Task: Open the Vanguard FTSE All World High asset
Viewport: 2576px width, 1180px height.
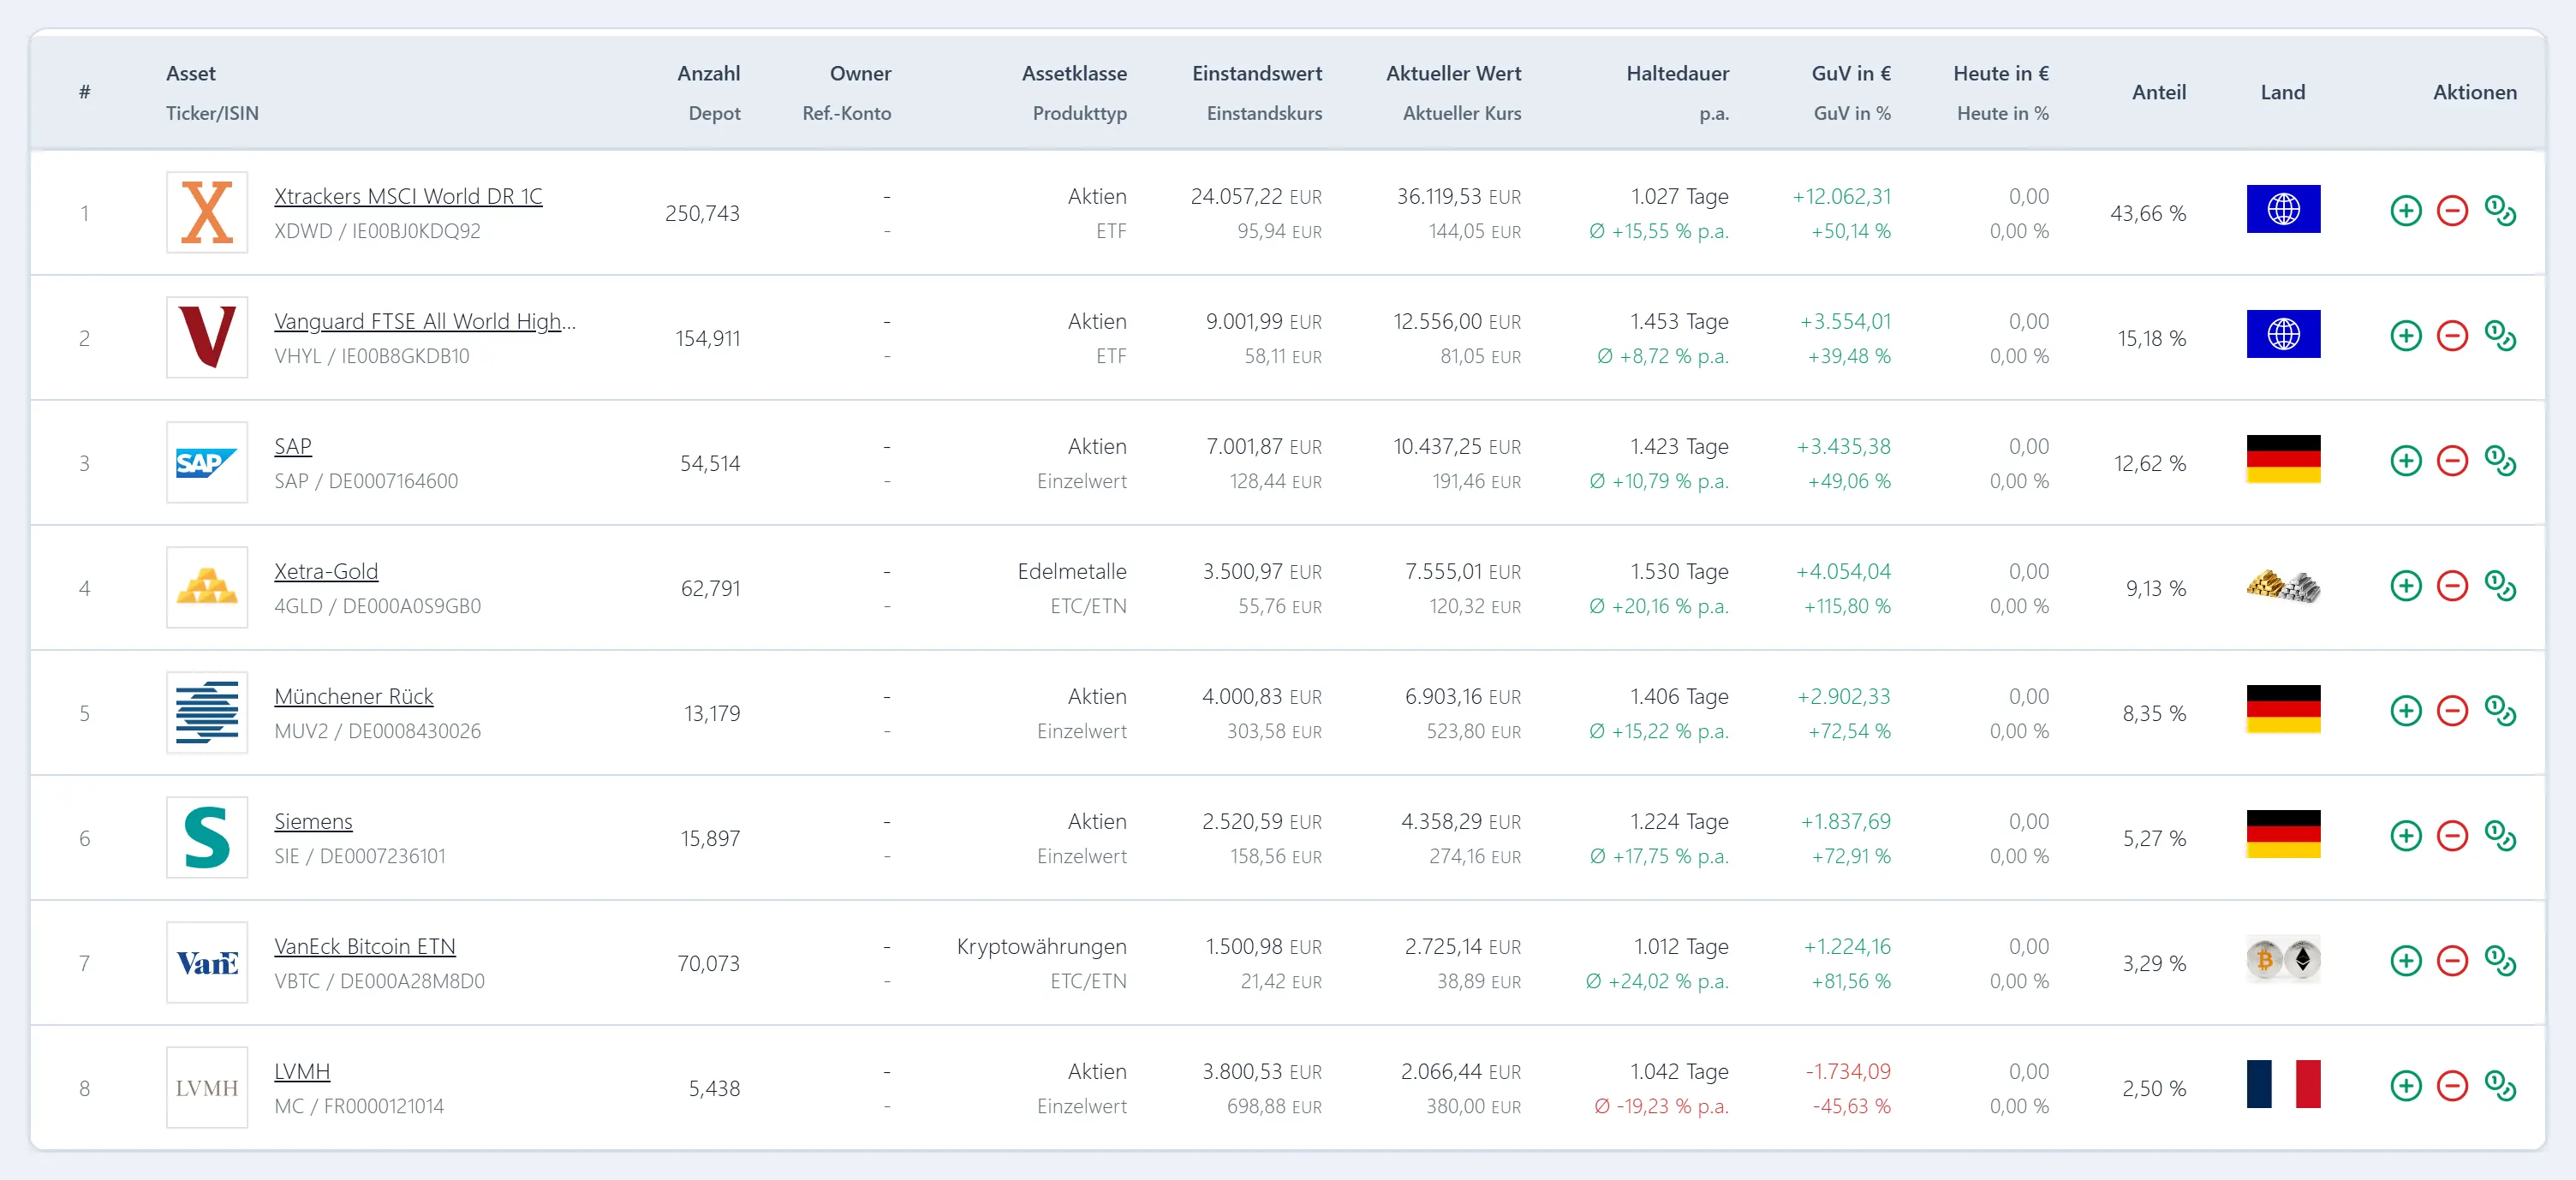Action: point(425,321)
